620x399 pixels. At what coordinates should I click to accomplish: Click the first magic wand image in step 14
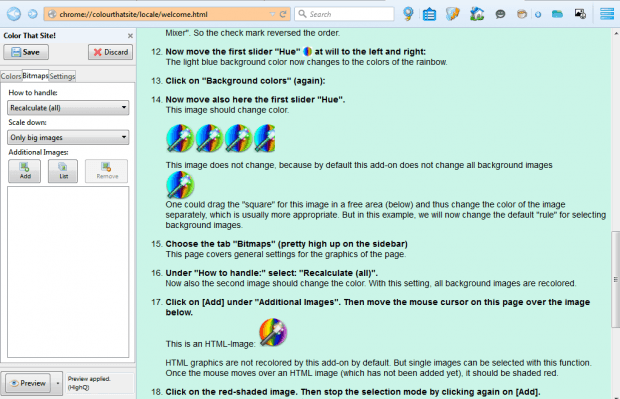click(x=180, y=138)
